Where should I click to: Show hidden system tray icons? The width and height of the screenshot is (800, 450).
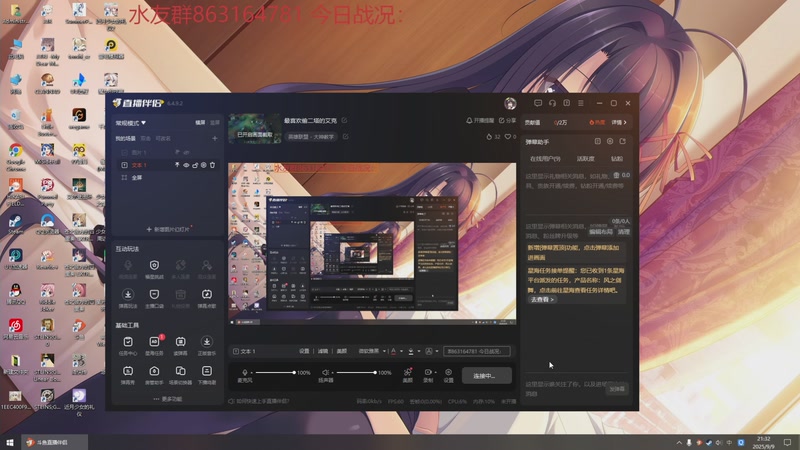(x=679, y=442)
